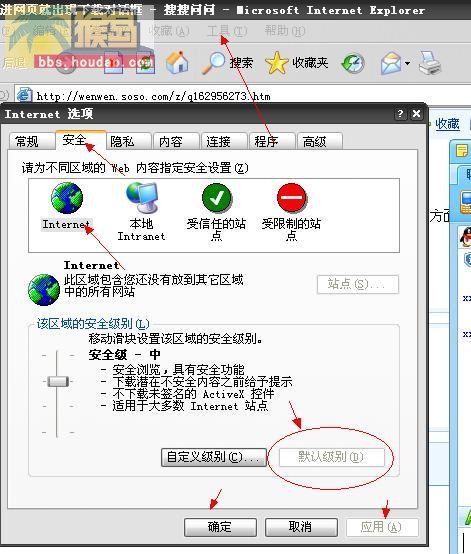
Task: Switch to the 程序 tab
Action: point(272,141)
